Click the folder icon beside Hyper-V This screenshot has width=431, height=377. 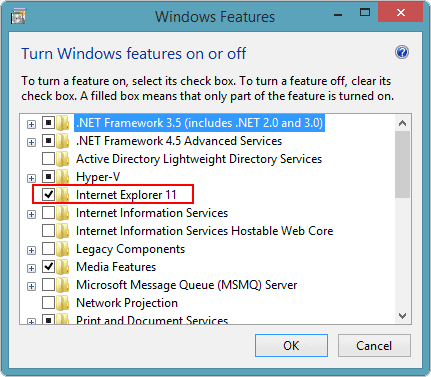click(63, 177)
